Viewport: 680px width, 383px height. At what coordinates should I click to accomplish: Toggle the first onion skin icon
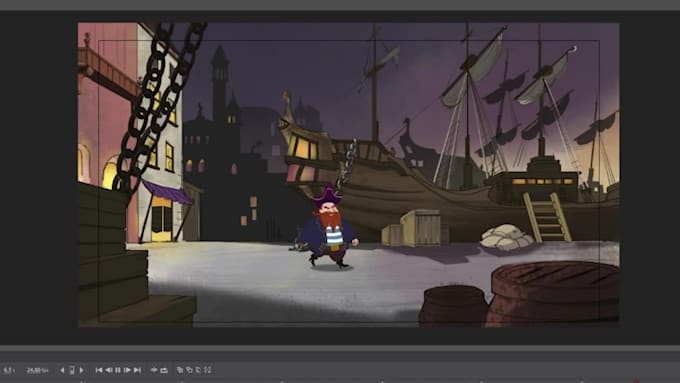180,370
